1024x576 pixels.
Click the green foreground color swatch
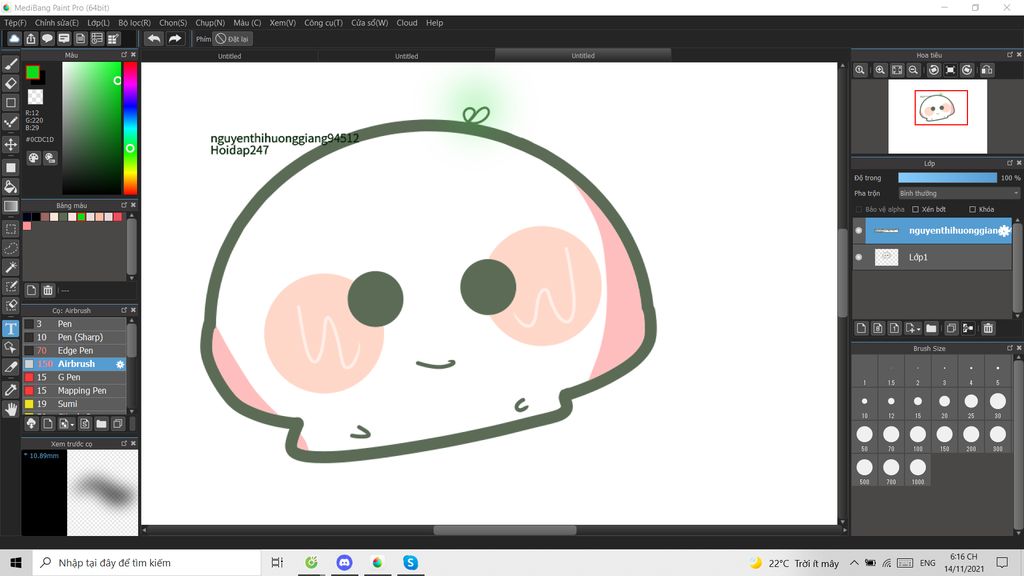[x=33, y=72]
